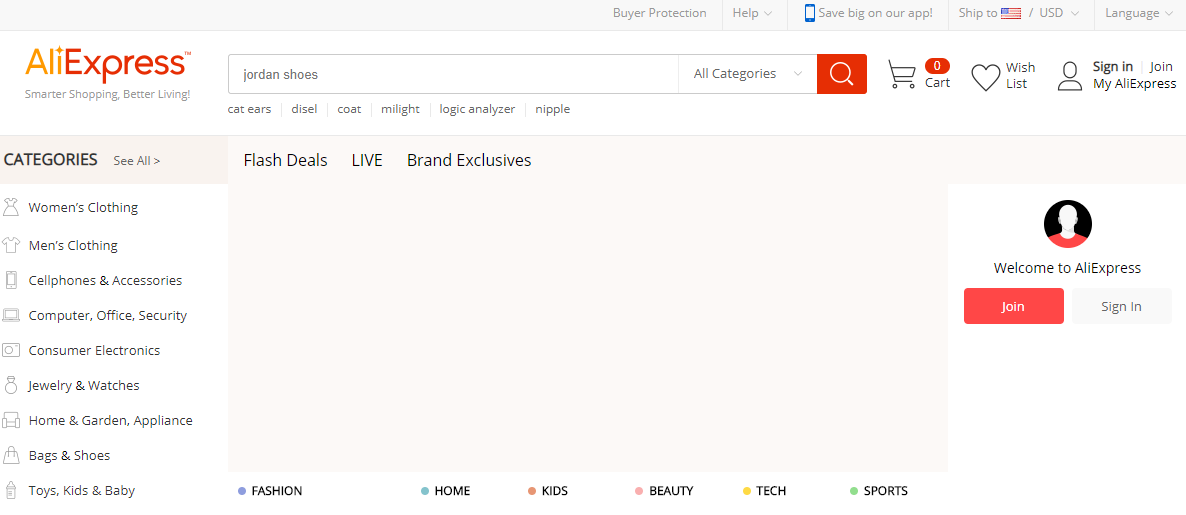
Task: Click the Men's Clothing shirt icon
Action: point(11,245)
